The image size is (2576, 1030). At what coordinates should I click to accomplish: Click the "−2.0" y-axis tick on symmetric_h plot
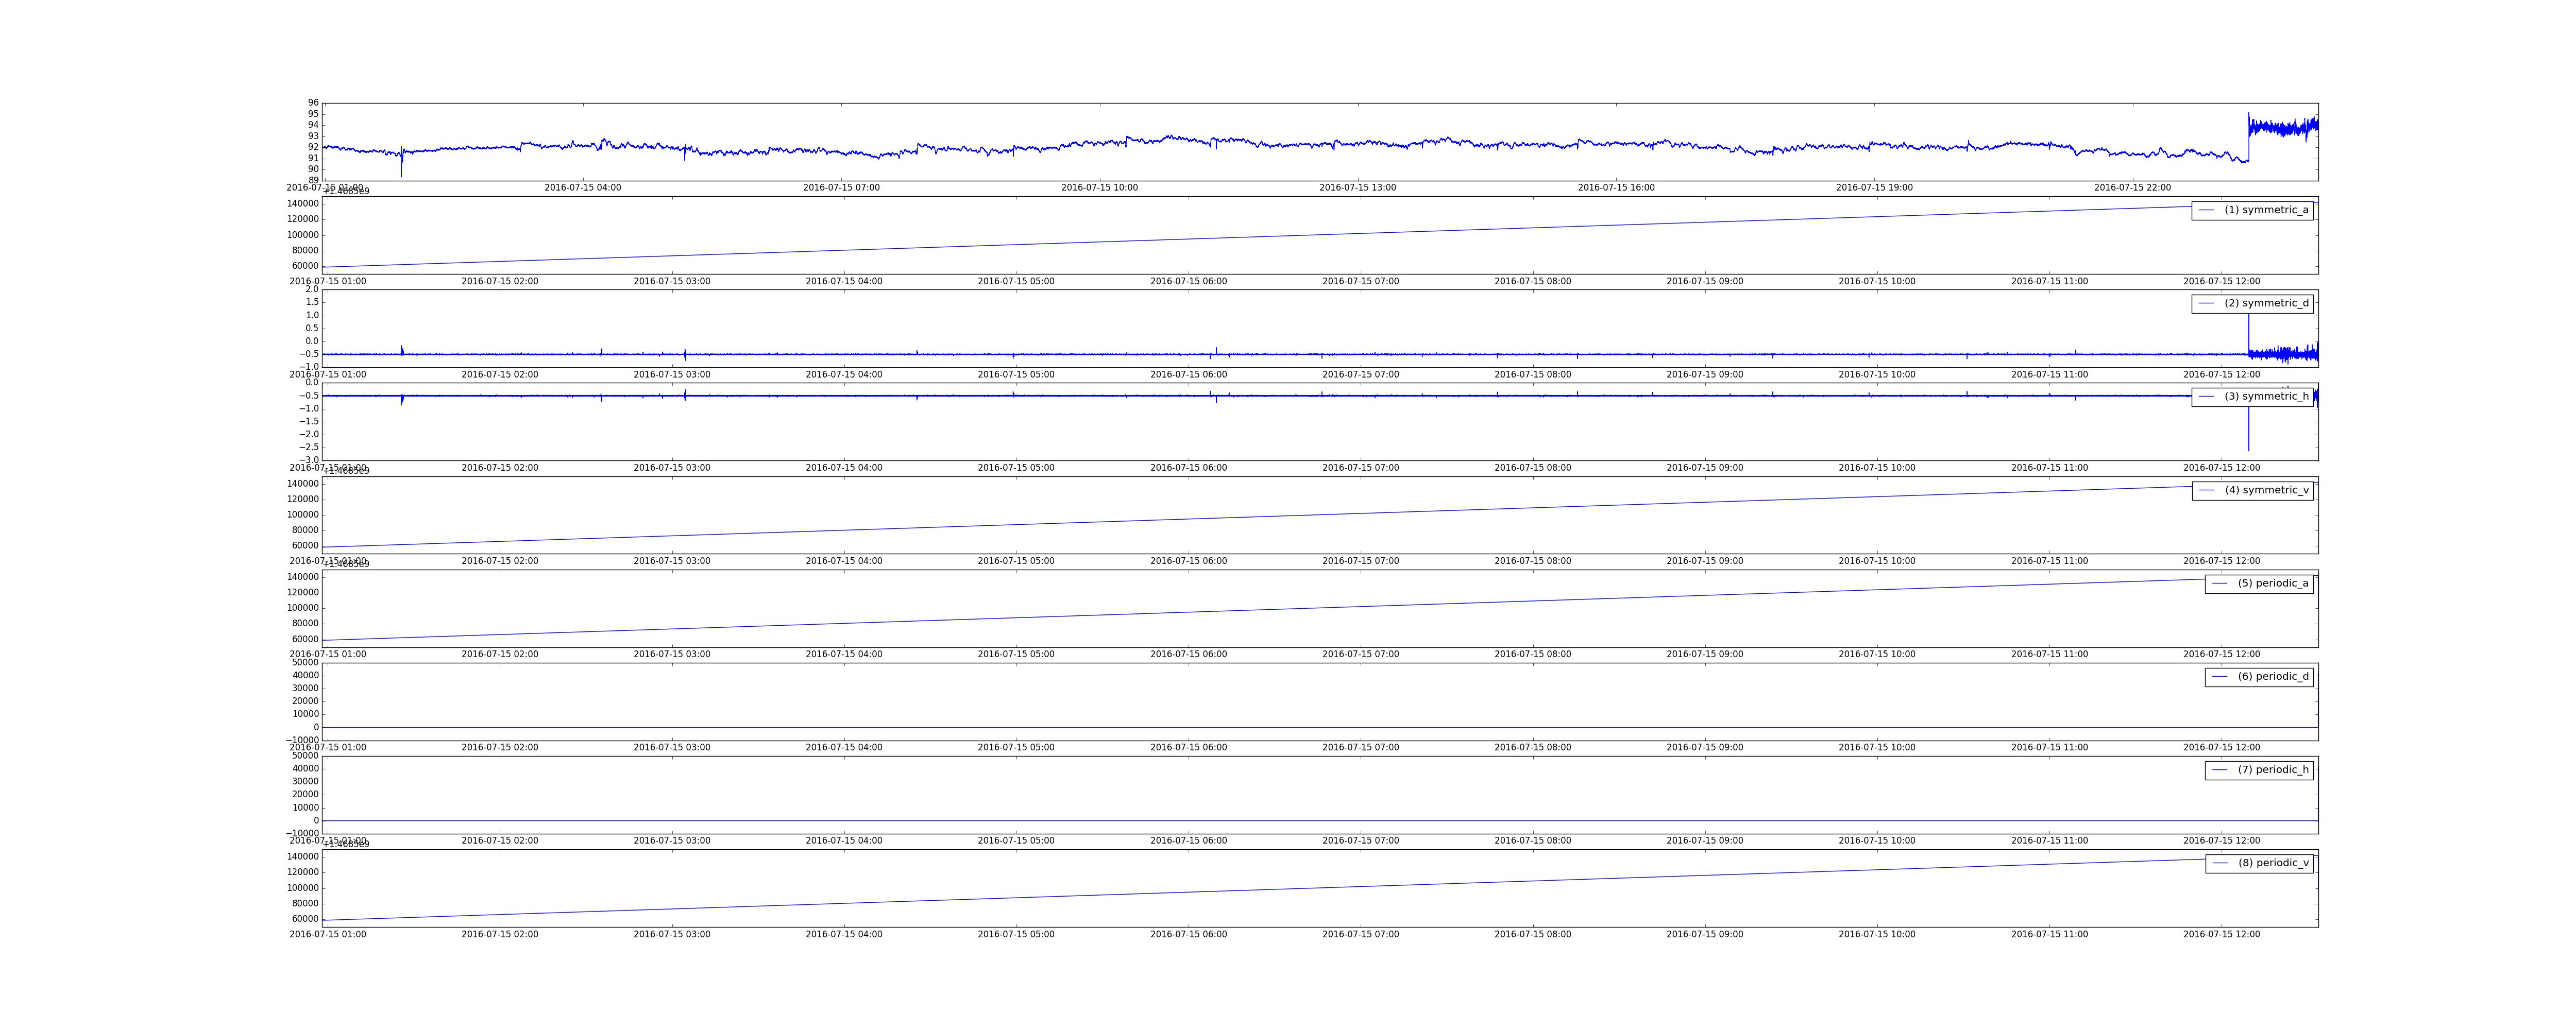pos(308,434)
